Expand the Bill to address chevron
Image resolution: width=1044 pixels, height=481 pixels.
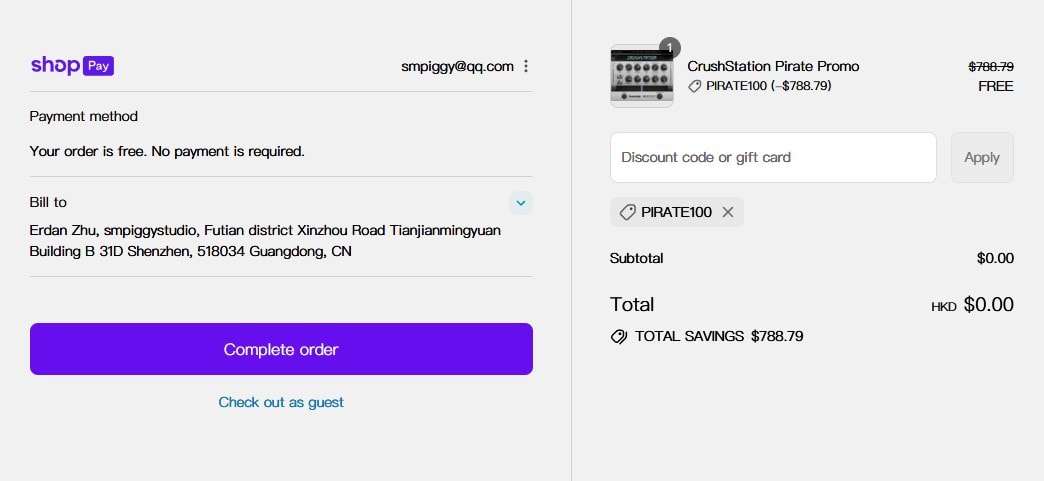click(x=520, y=203)
